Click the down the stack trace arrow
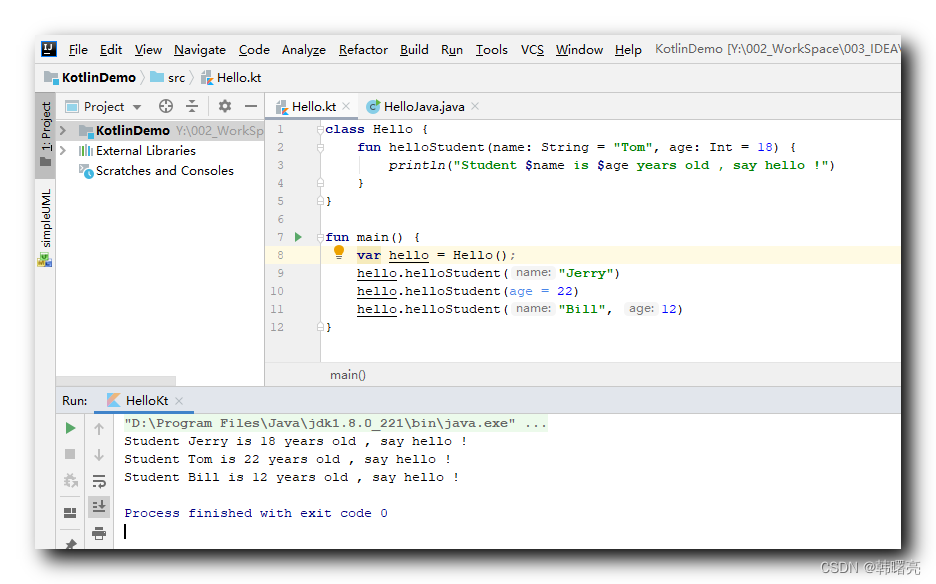This screenshot has width=936, height=584. pyautogui.click(x=99, y=455)
